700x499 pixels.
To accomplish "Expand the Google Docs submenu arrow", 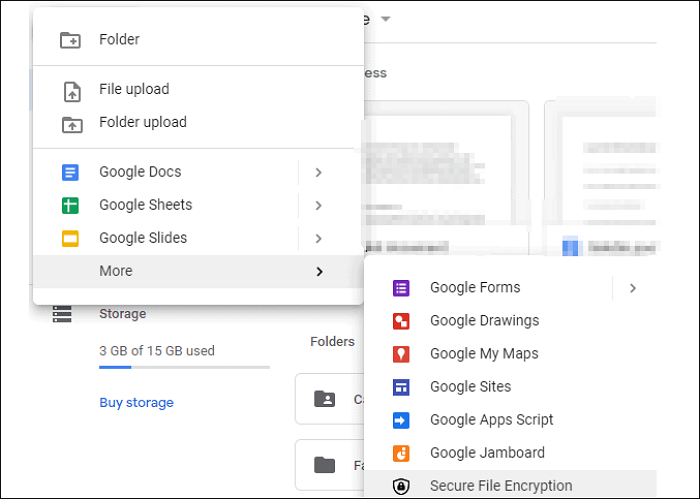I will (x=318, y=172).
